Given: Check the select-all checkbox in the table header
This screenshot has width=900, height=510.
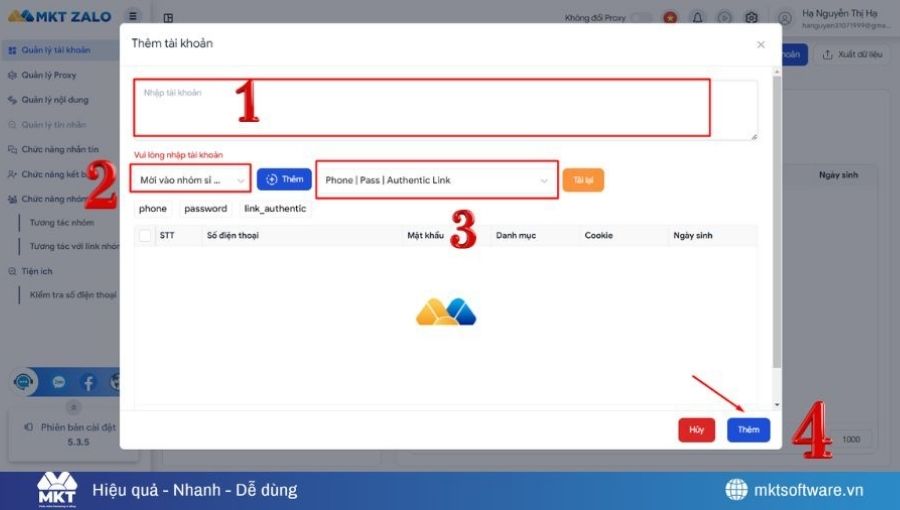Looking at the screenshot, I should [145, 235].
